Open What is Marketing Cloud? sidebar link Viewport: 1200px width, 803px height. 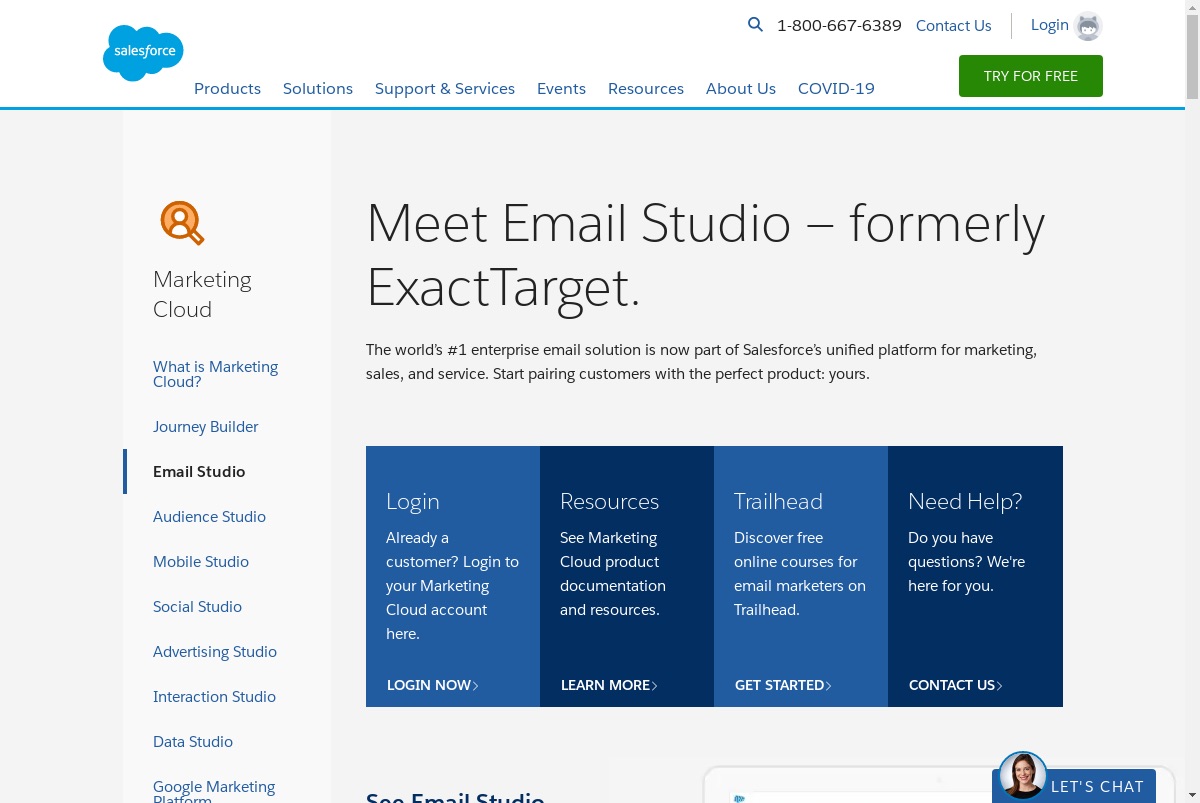pos(216,374)
